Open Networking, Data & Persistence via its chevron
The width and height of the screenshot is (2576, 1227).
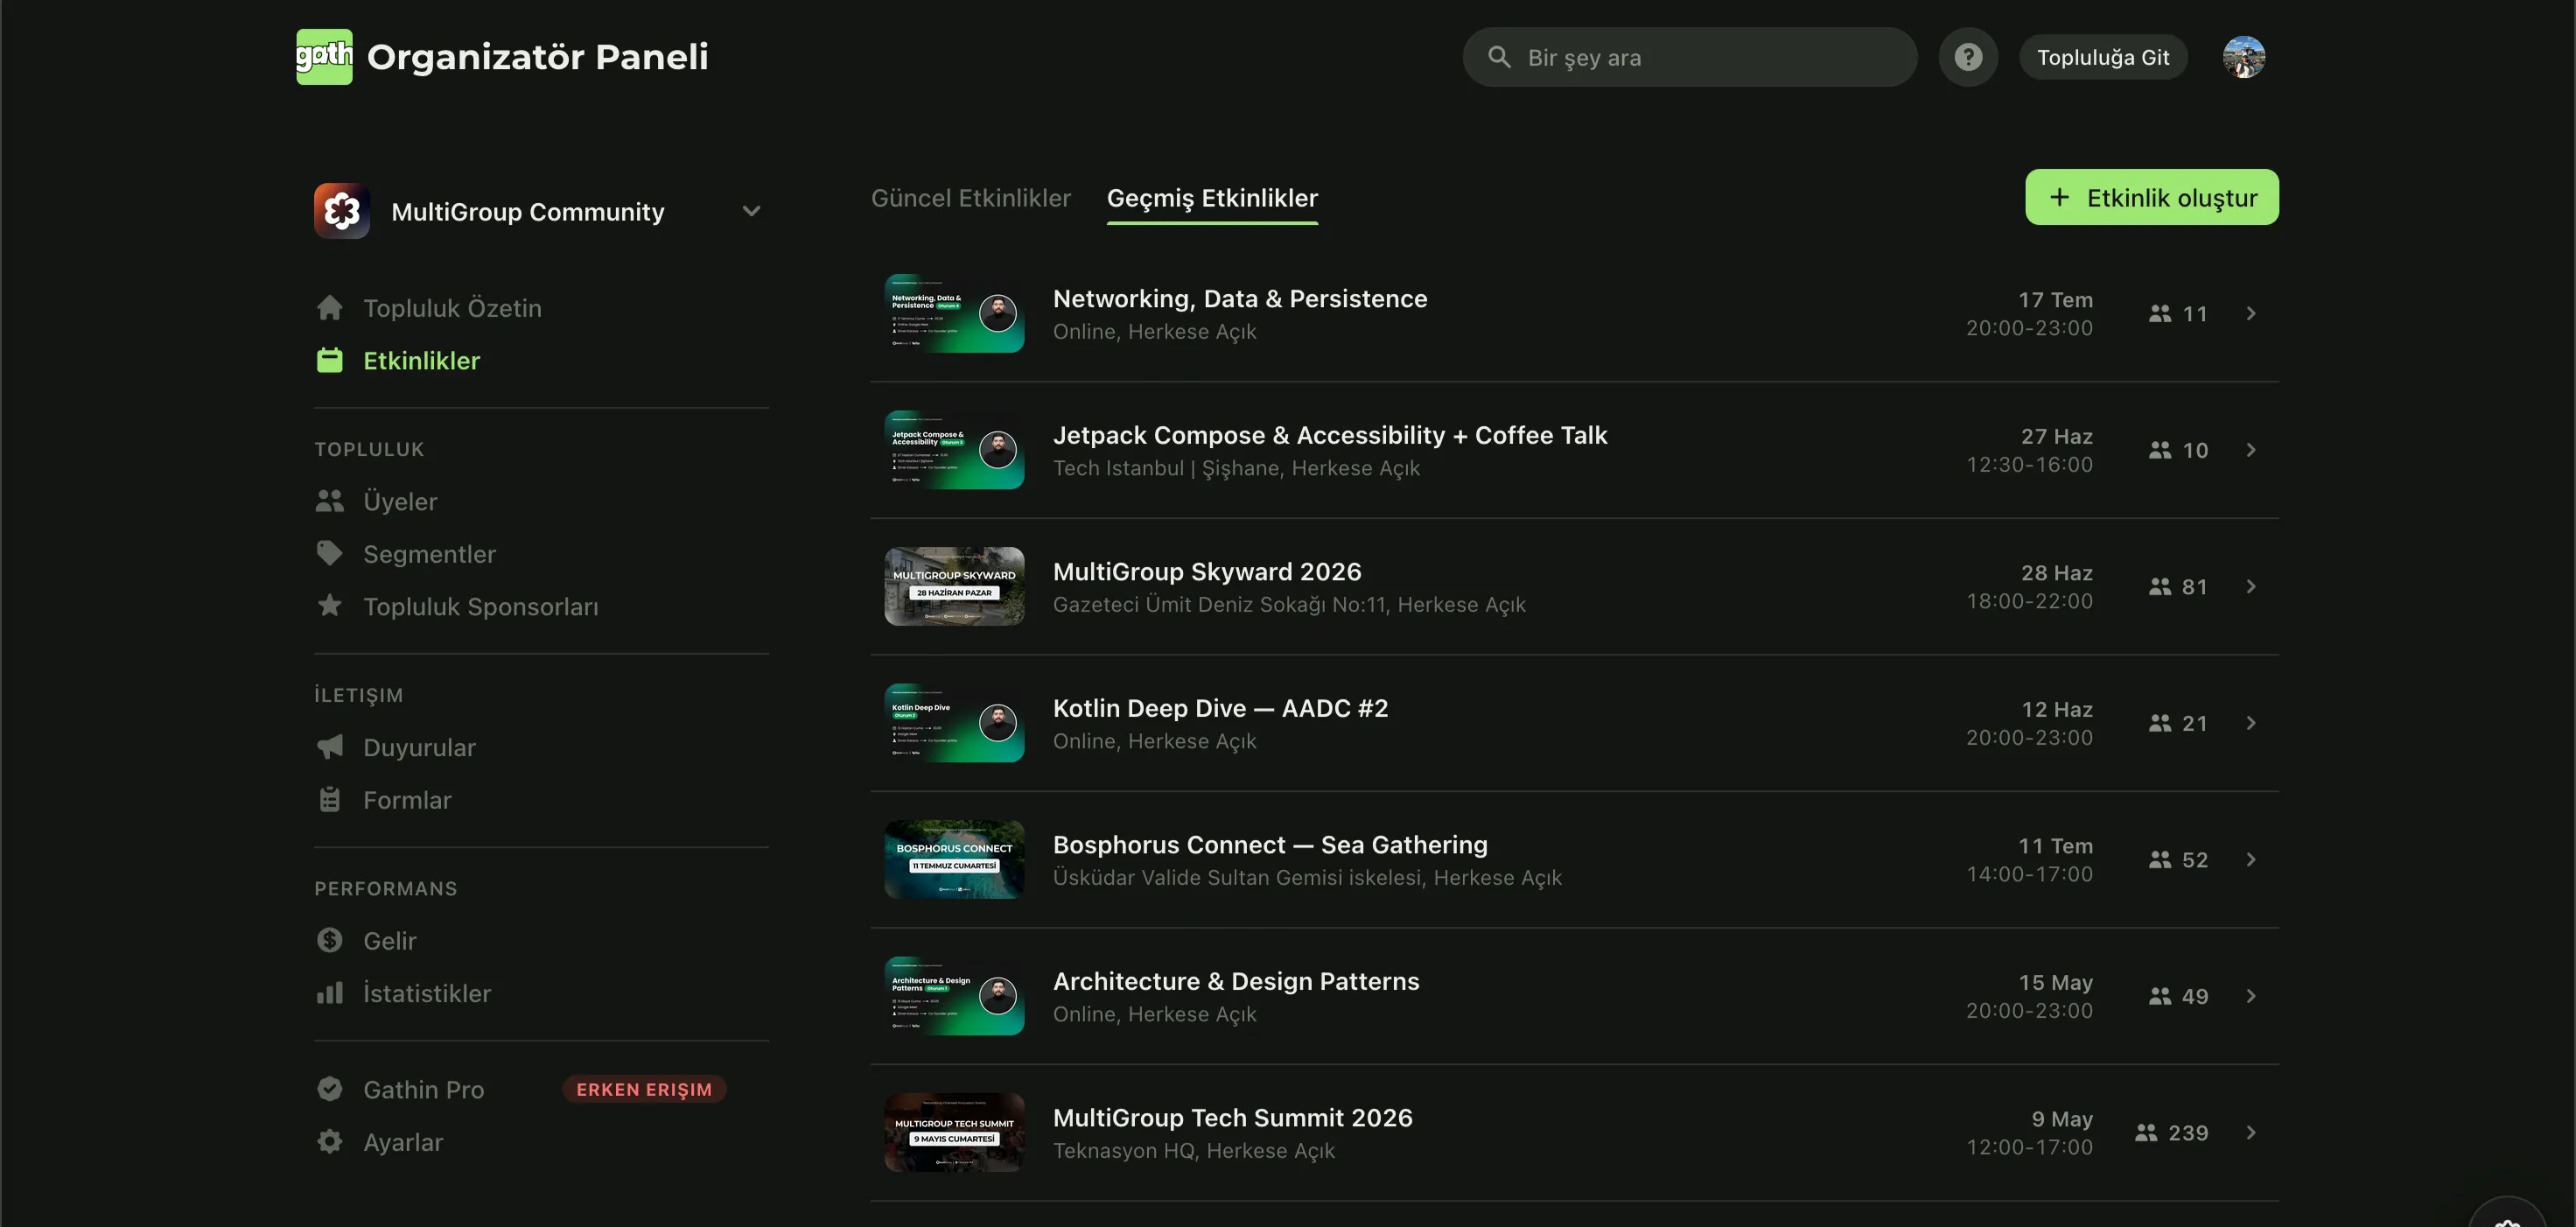[2251, 313]
